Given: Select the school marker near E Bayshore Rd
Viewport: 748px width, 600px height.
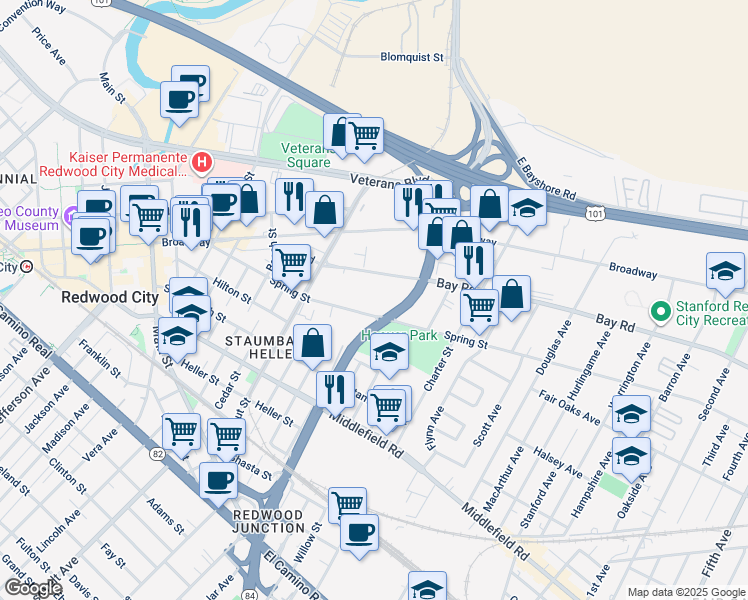Looking at the screenshot, I should pyautogui.click(x=527, y=211).
